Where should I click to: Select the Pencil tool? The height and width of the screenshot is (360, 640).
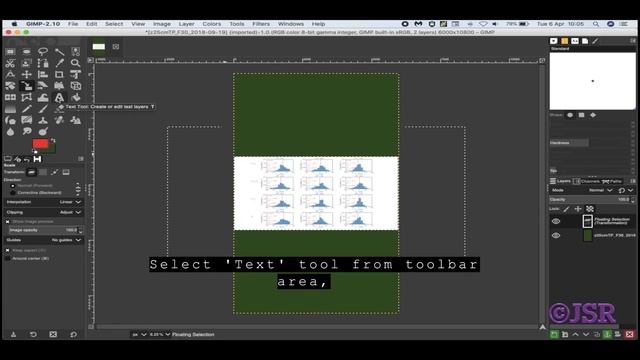(x=27, y=109)
